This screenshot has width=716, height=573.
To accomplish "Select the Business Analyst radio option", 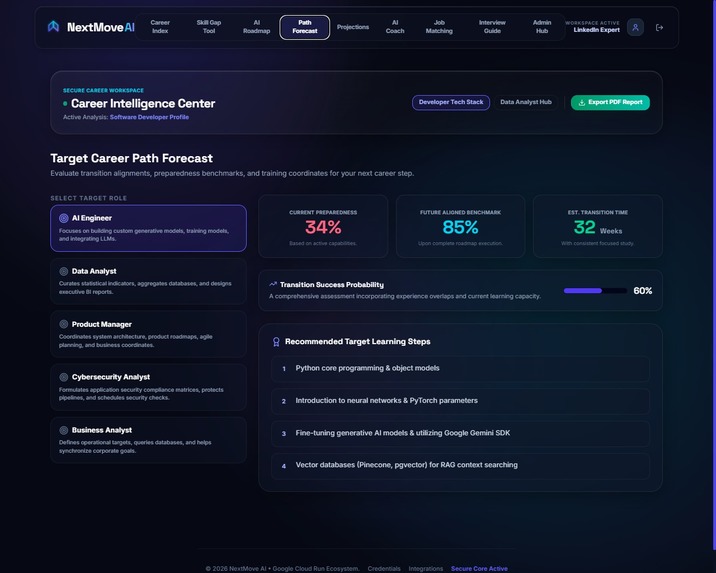I will click(64, 430).
